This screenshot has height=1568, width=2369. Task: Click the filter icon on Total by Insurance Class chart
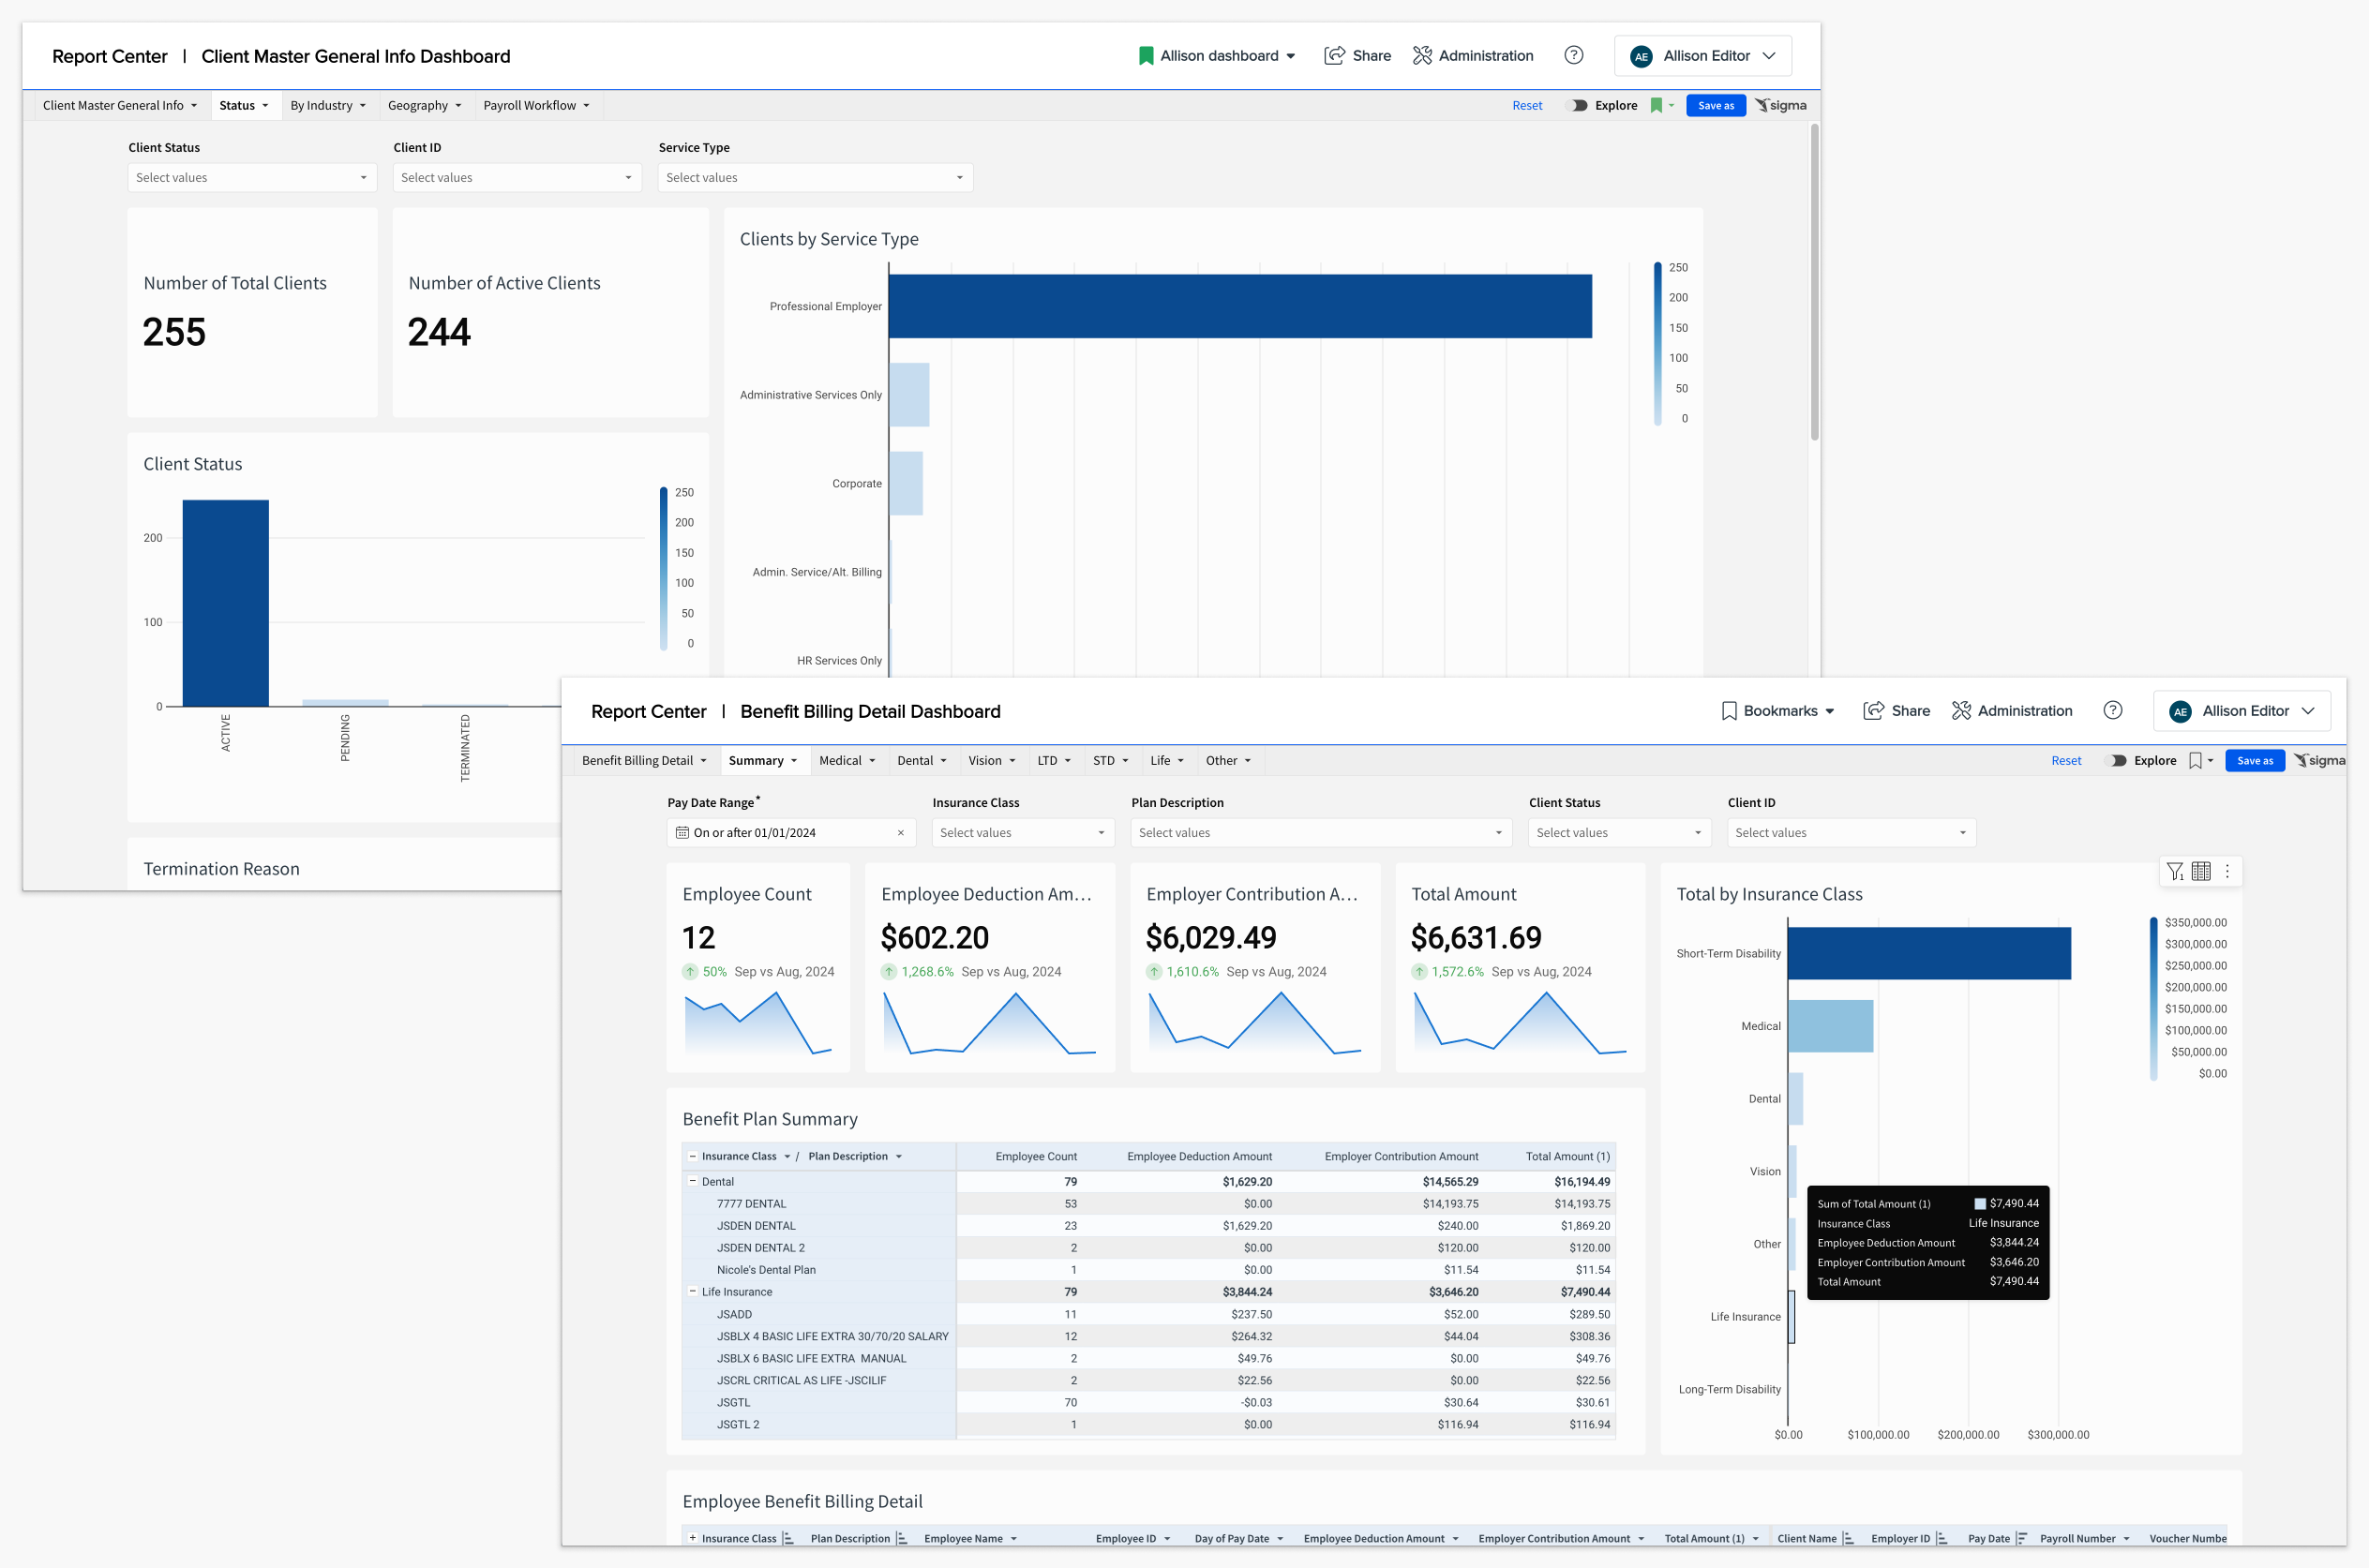click(x=2174, y=871)
